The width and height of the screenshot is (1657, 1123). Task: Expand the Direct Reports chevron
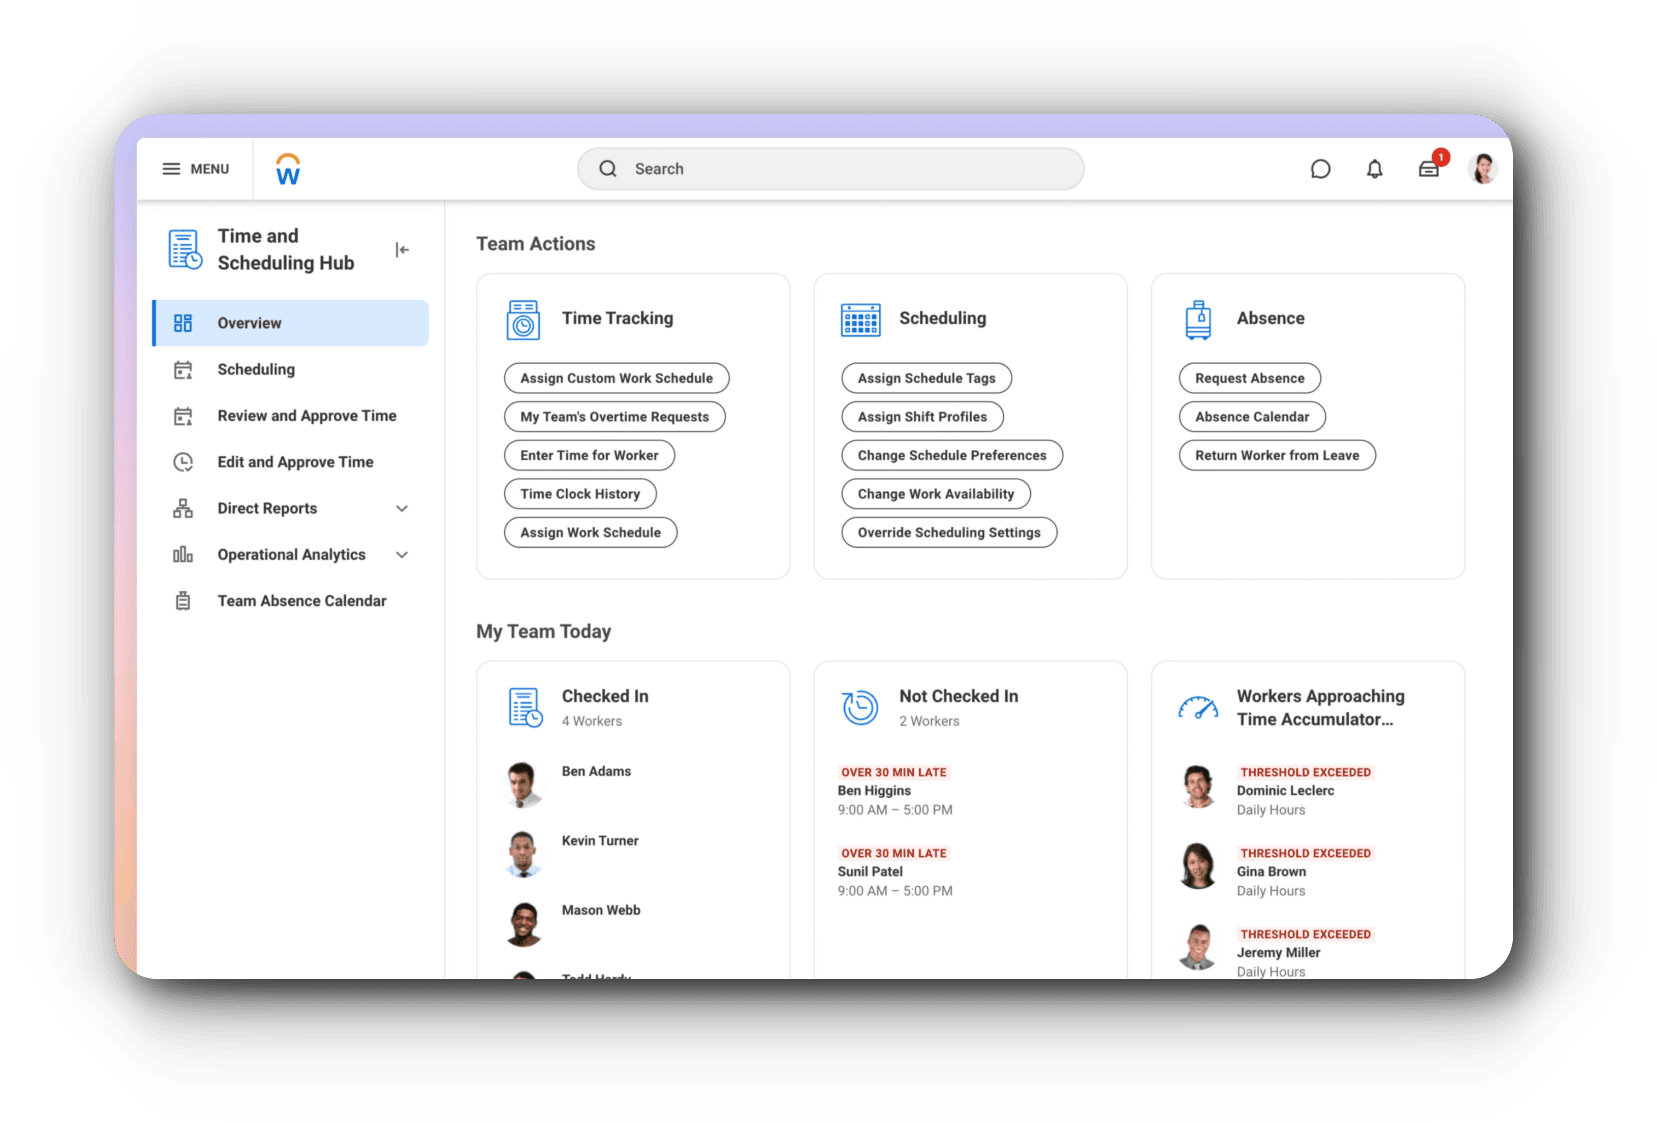pos(402,509)
